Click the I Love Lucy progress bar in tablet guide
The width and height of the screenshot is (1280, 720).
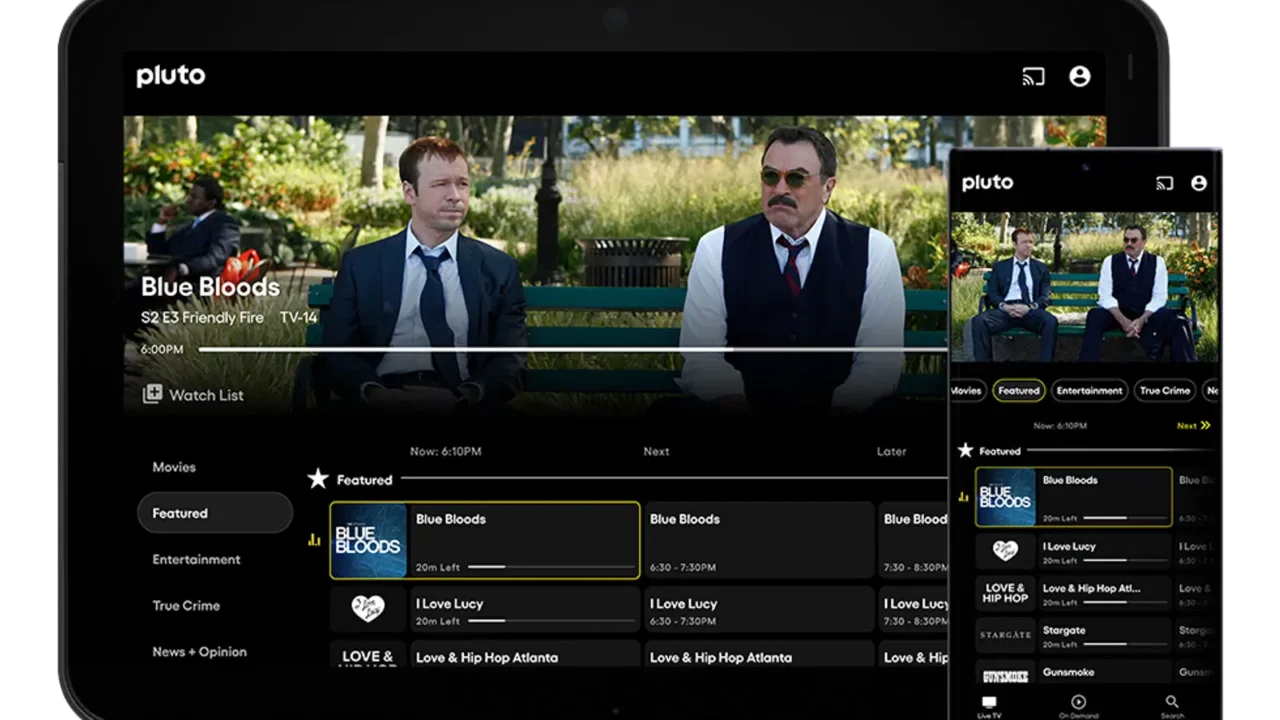tap(550, 621)
